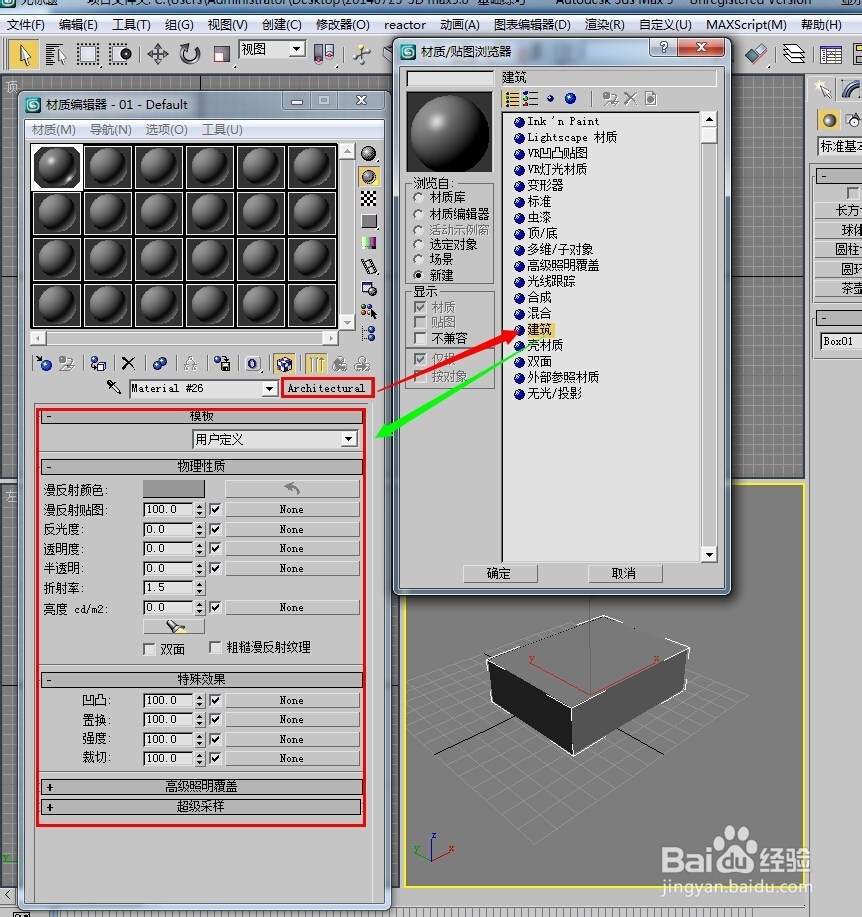
Task: Activate Select by Name tool
Action: (x=56, y=55)
